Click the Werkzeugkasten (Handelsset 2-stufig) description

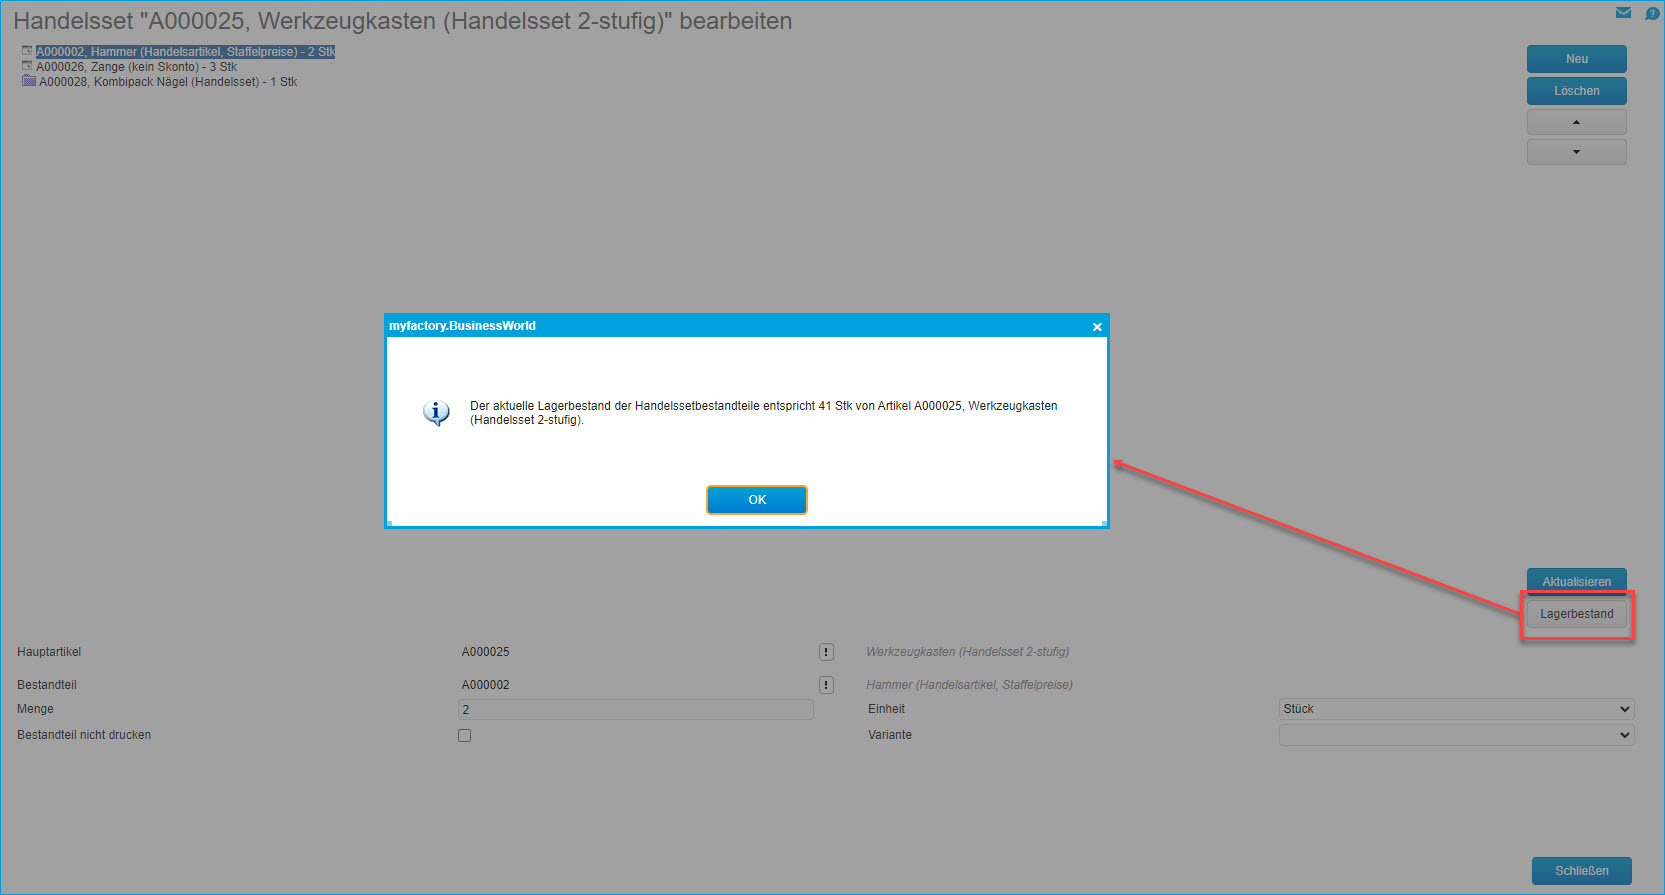coord(968,652)
